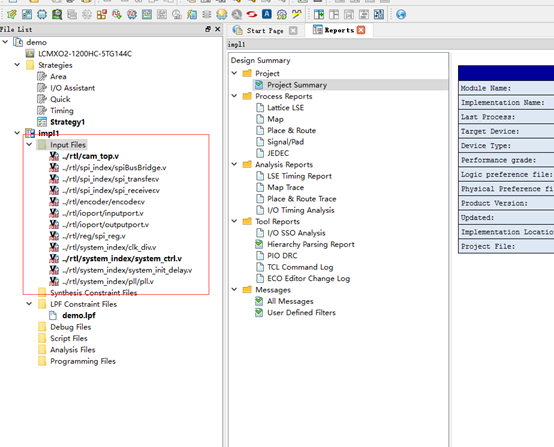Click the waveform with green arrow icon

117,14
